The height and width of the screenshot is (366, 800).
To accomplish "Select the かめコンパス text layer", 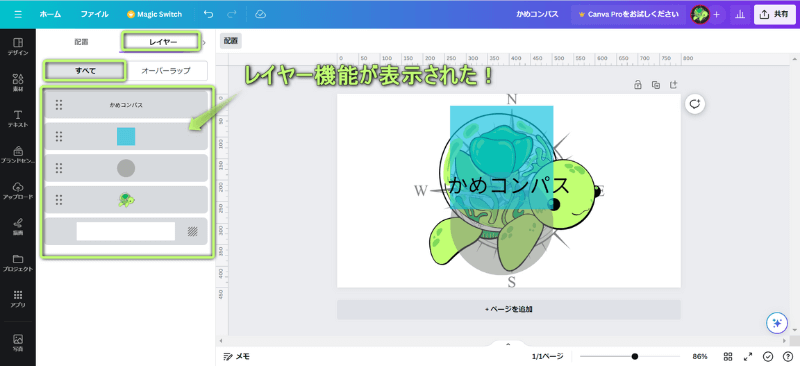I will [x=126, y=105].
